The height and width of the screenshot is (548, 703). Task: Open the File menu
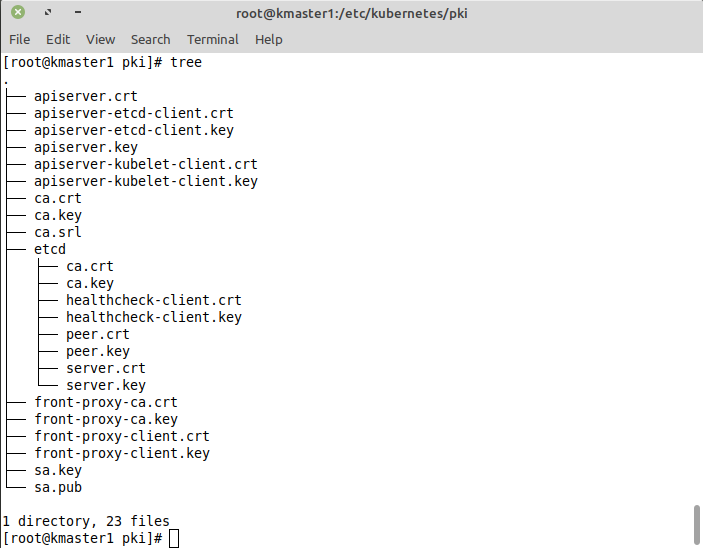(20, 40)
